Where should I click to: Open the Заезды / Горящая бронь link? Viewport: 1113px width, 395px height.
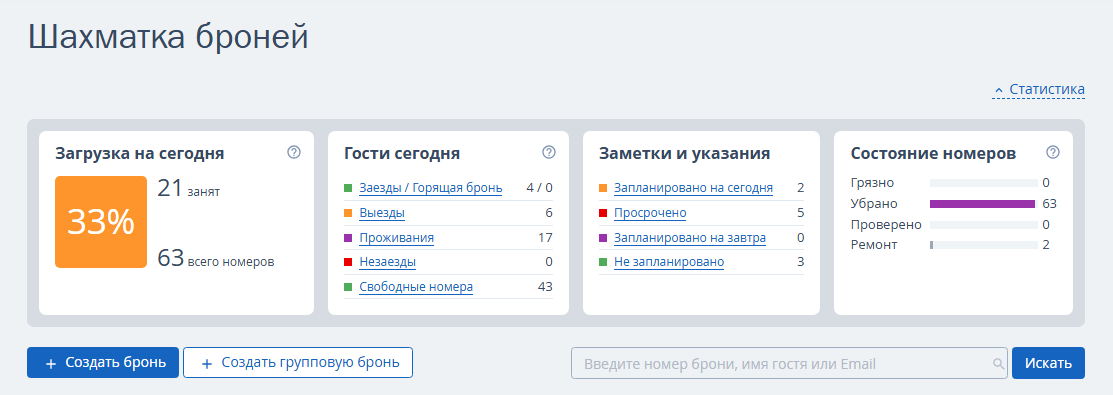tap(431, 188)
